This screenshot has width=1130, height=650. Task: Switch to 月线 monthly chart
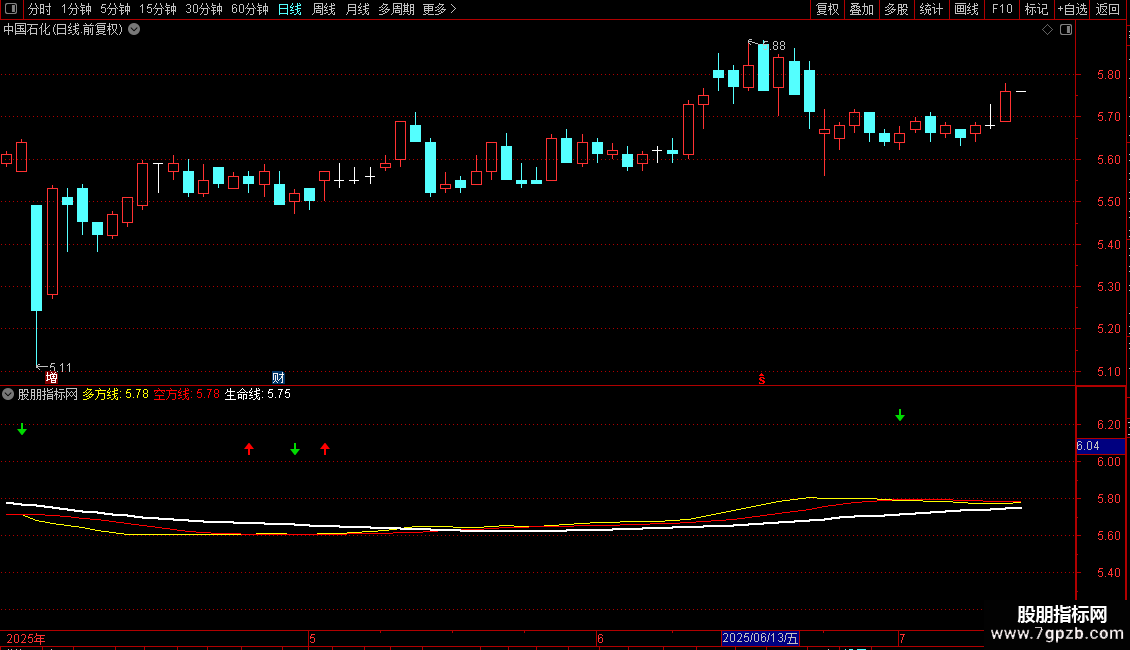[357, 9]
